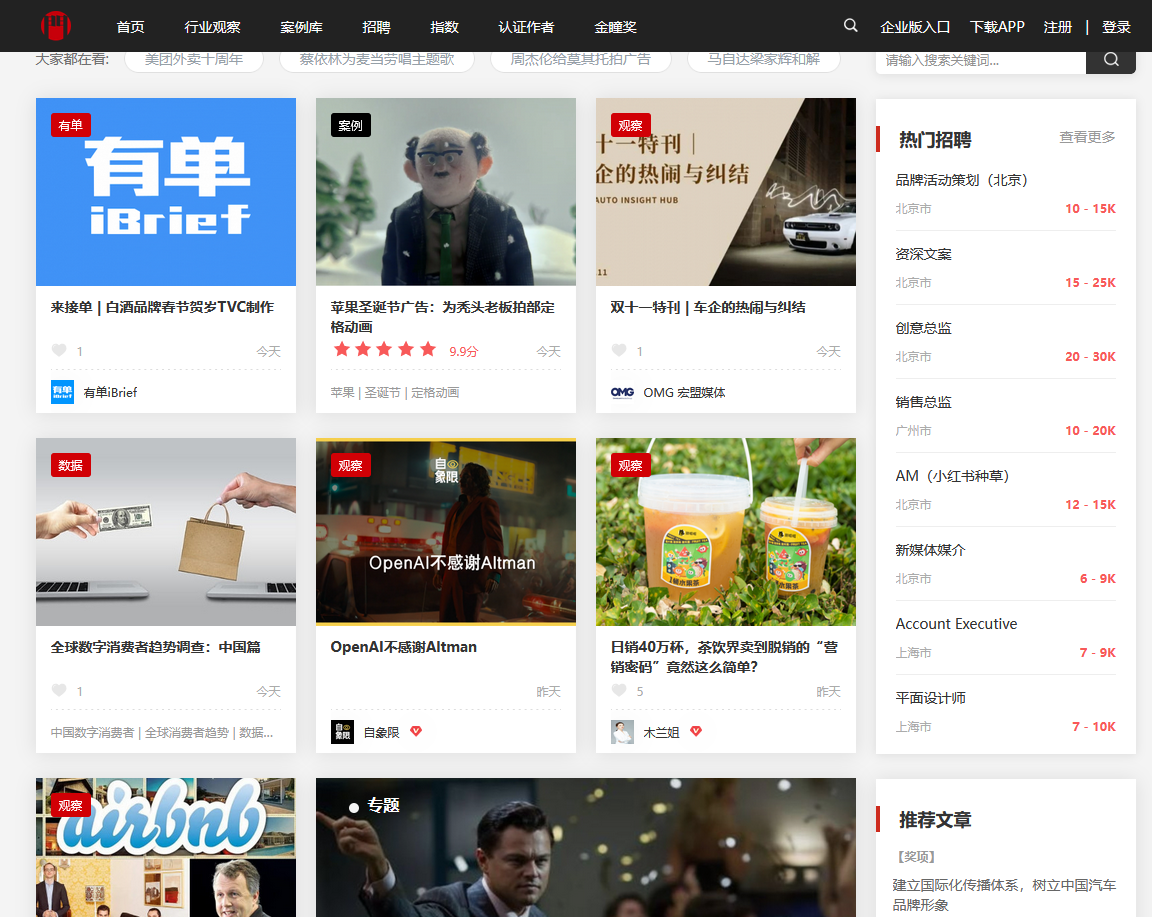Screen dimensions: 1152x917
Task: Click the 周杰伦给莫其托拍广告 trending tag
Action: (x=580, y=60)
